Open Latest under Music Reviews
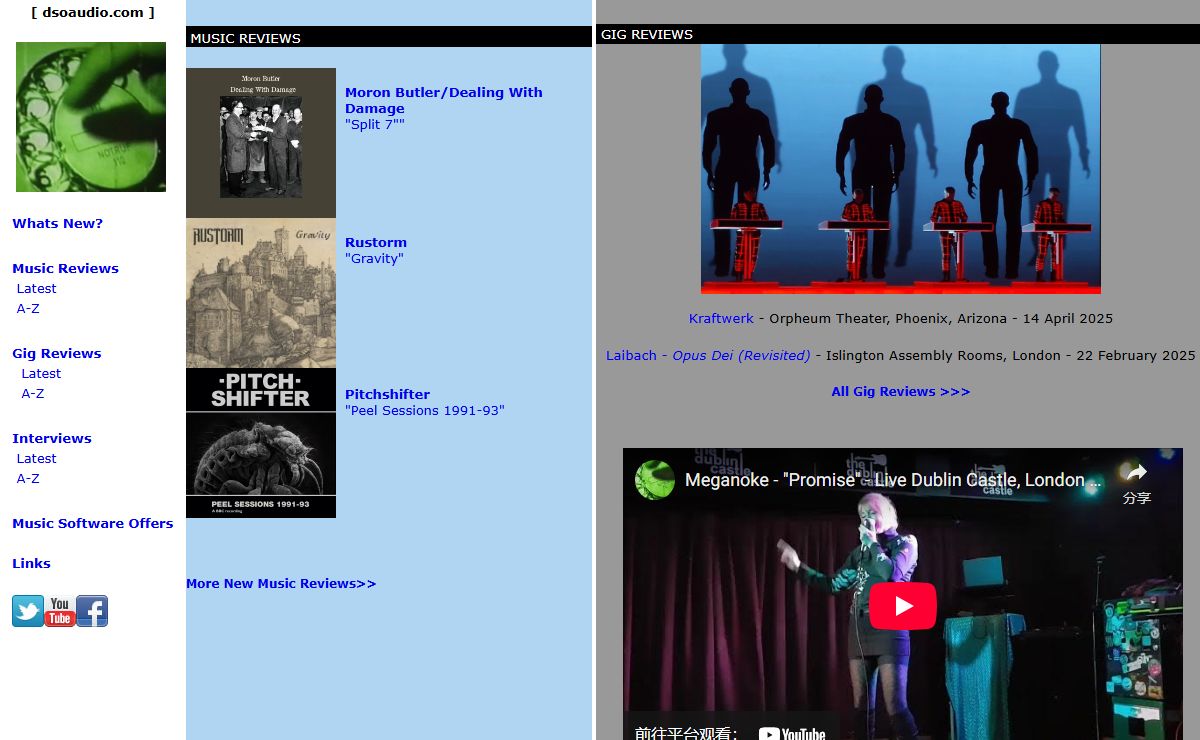1200x740 pixels. 36,288
